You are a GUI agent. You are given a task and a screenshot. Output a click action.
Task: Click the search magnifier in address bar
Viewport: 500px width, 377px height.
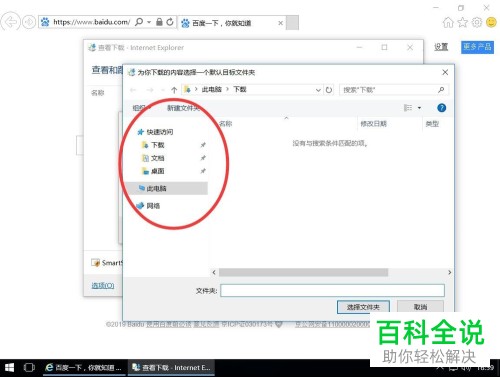tap(139, 22)
